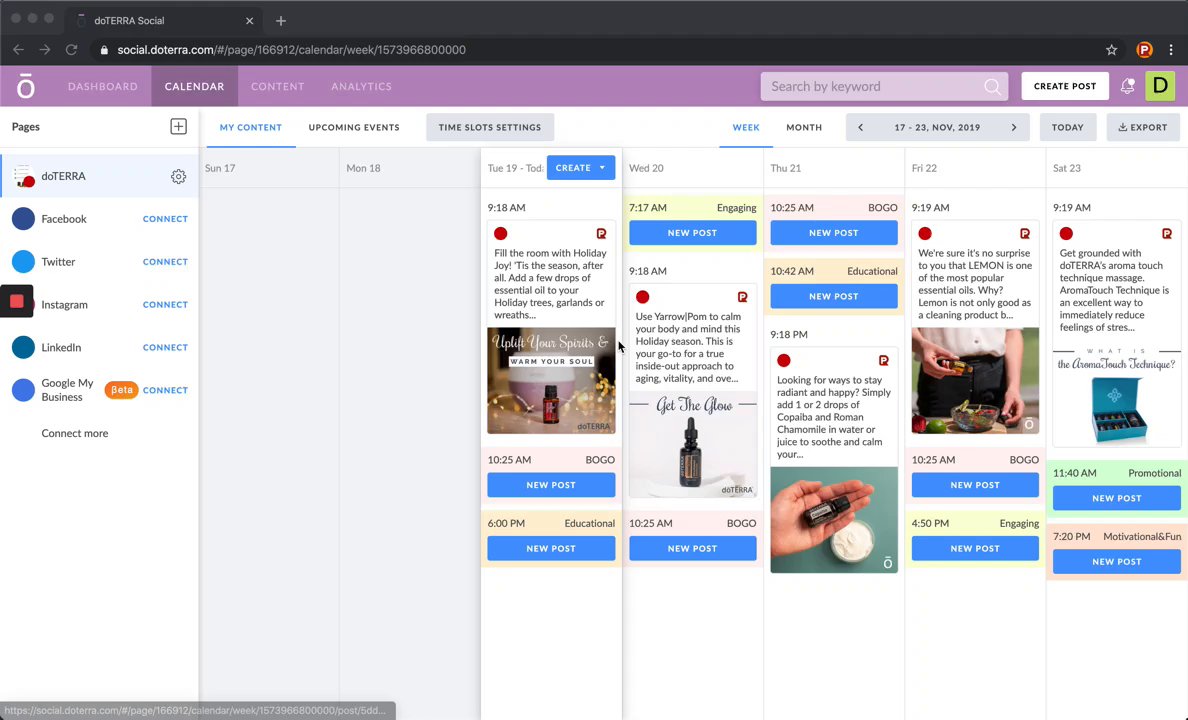This screenshot has width=1188, height=720.
Task: Open the green D profile avatar
Action: tap(1160, 86)
